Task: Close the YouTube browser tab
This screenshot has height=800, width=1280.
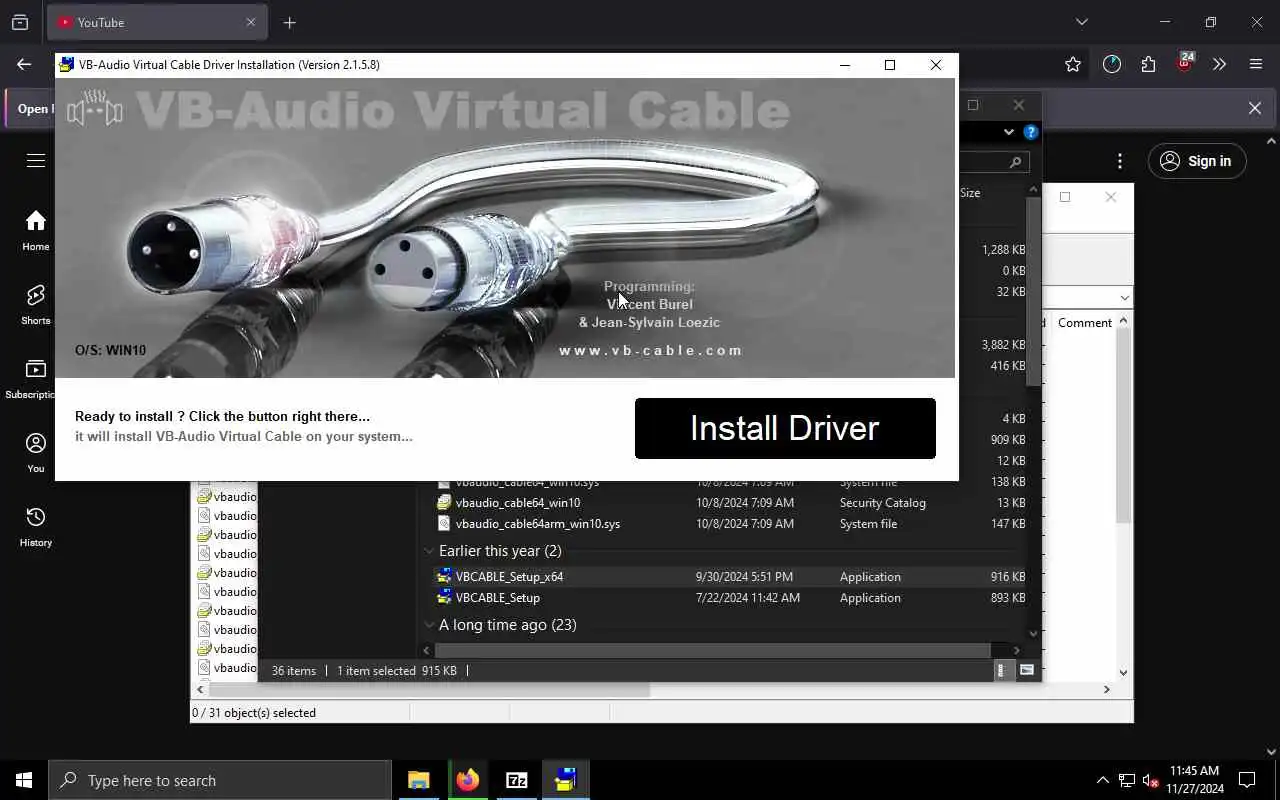Action: (x=251, y=22)
